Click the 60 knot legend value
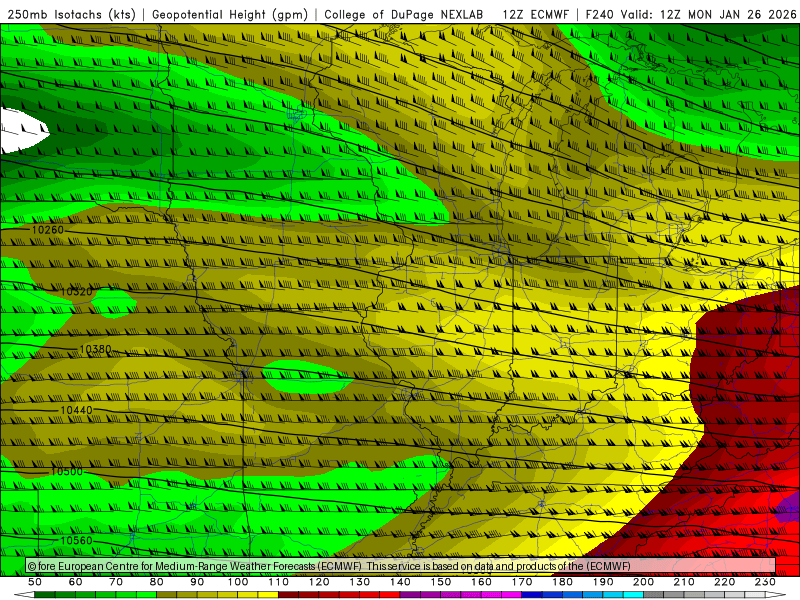Viewport: 800px width, 600px height. coord(76,582)
